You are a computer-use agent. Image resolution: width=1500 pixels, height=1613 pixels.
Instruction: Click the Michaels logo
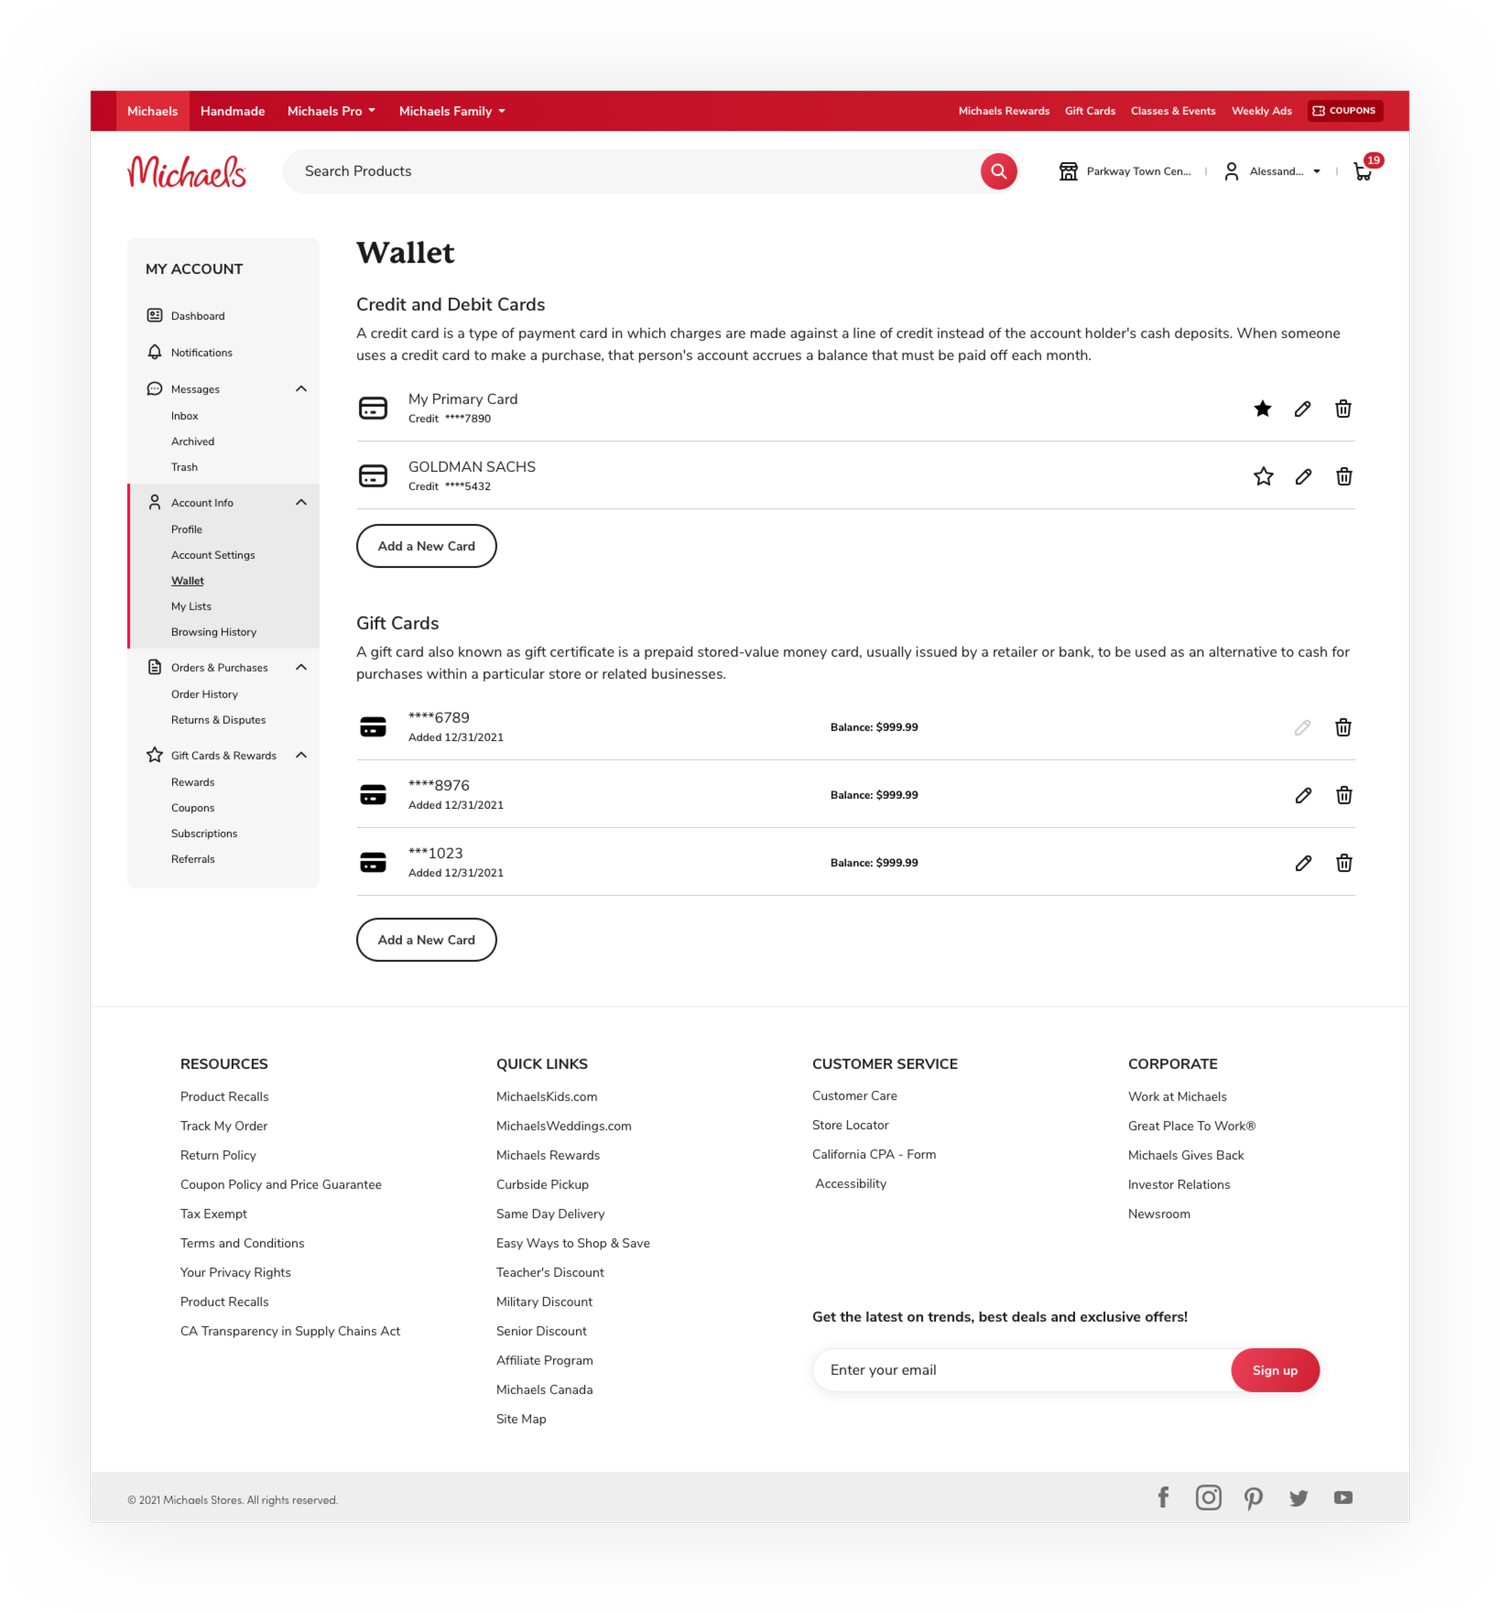pos(186,172)
